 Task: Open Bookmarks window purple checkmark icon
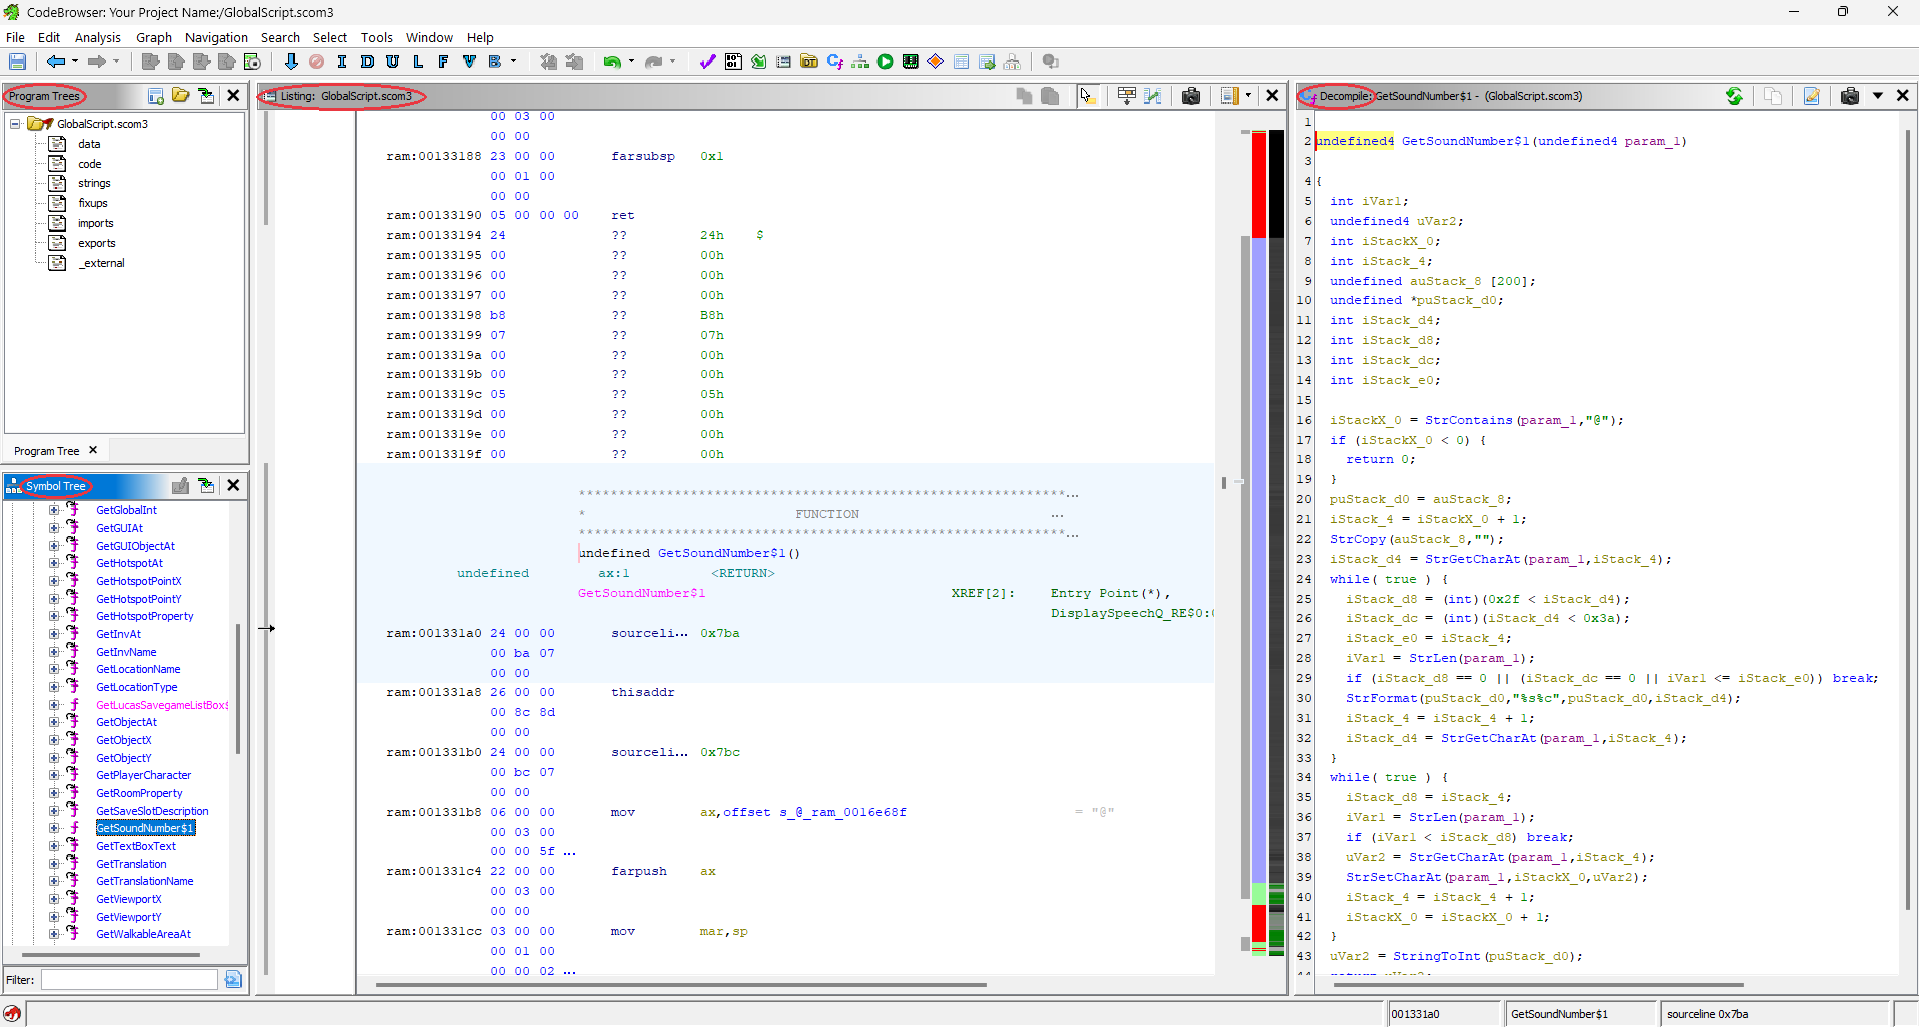pyautogui.click(x=707, y=62)
